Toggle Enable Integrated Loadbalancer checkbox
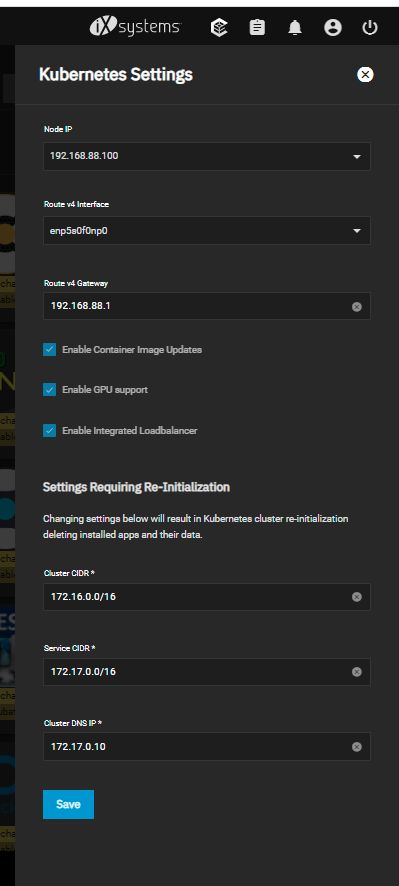The image size is (399, 886). coord(50,431)
